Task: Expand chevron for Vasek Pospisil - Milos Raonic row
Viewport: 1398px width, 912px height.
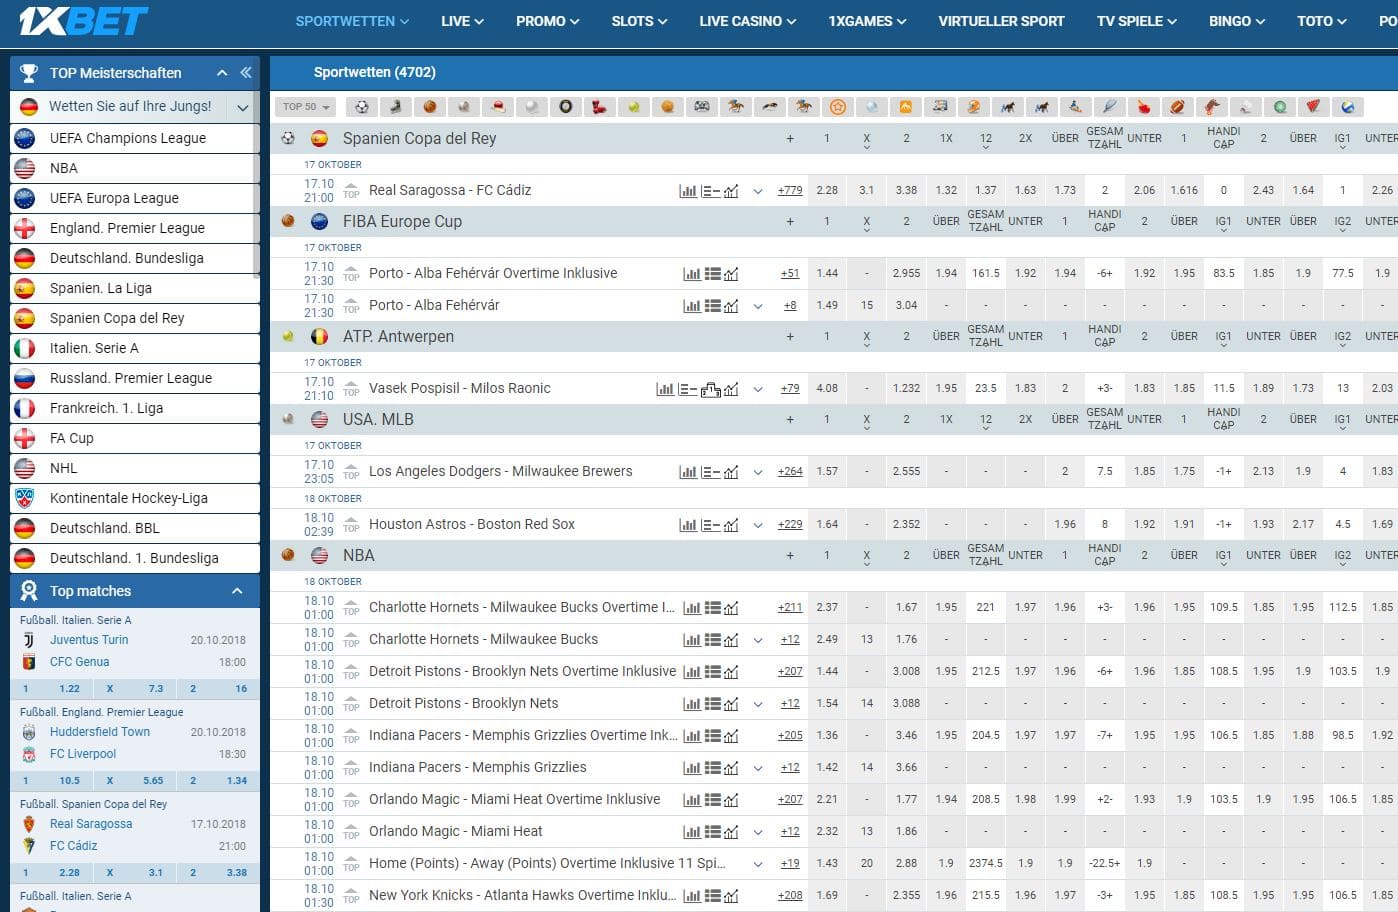Action: click(757, 389)
